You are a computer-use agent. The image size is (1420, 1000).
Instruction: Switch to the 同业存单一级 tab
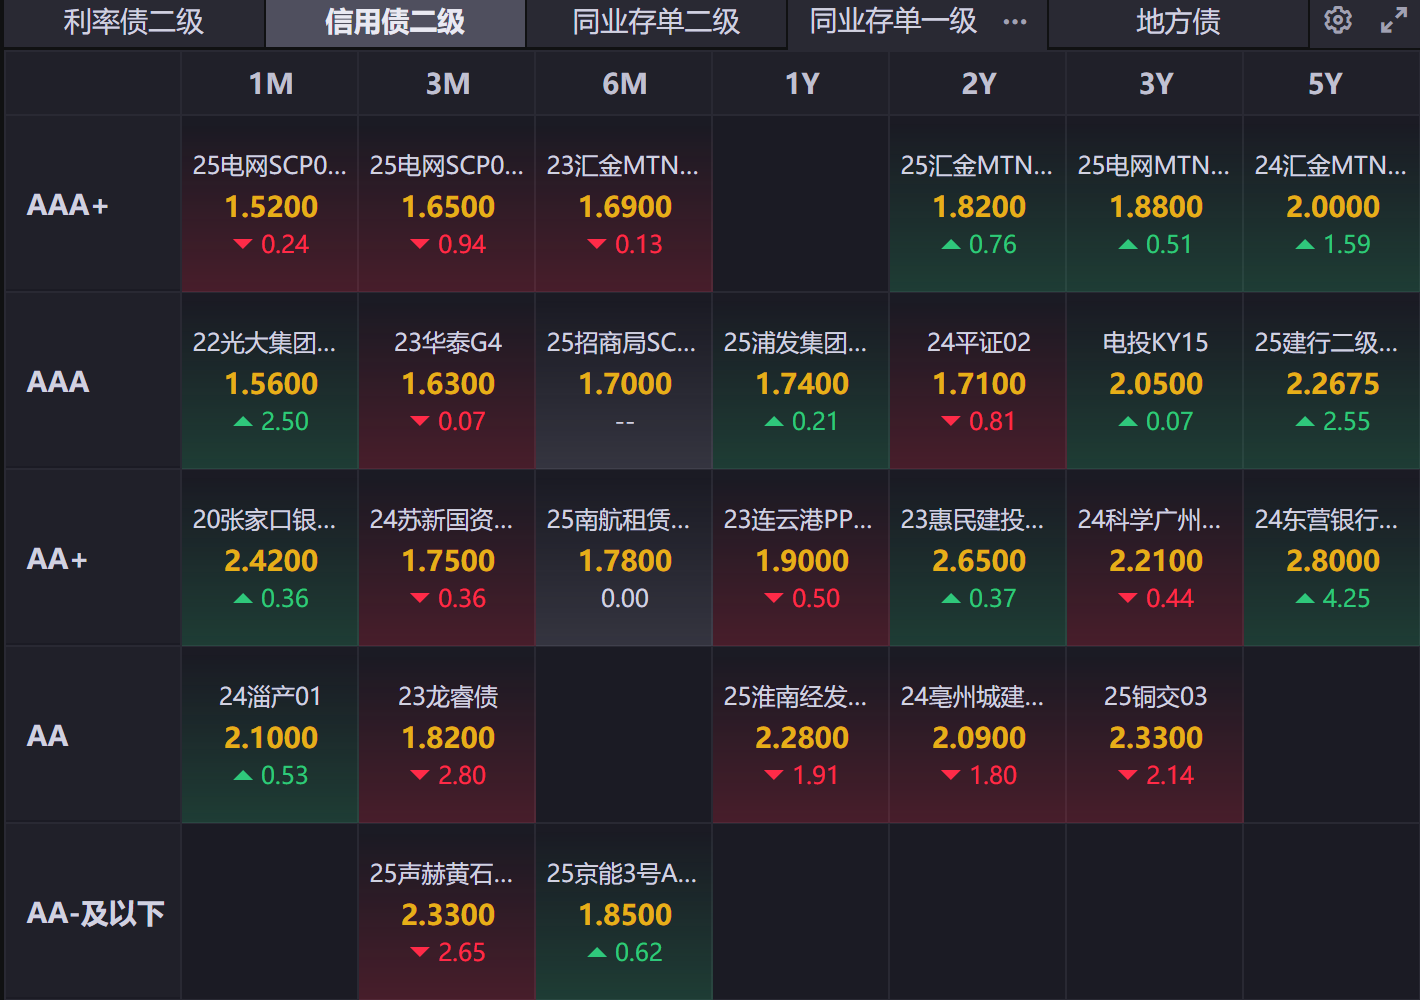[892, 22]
